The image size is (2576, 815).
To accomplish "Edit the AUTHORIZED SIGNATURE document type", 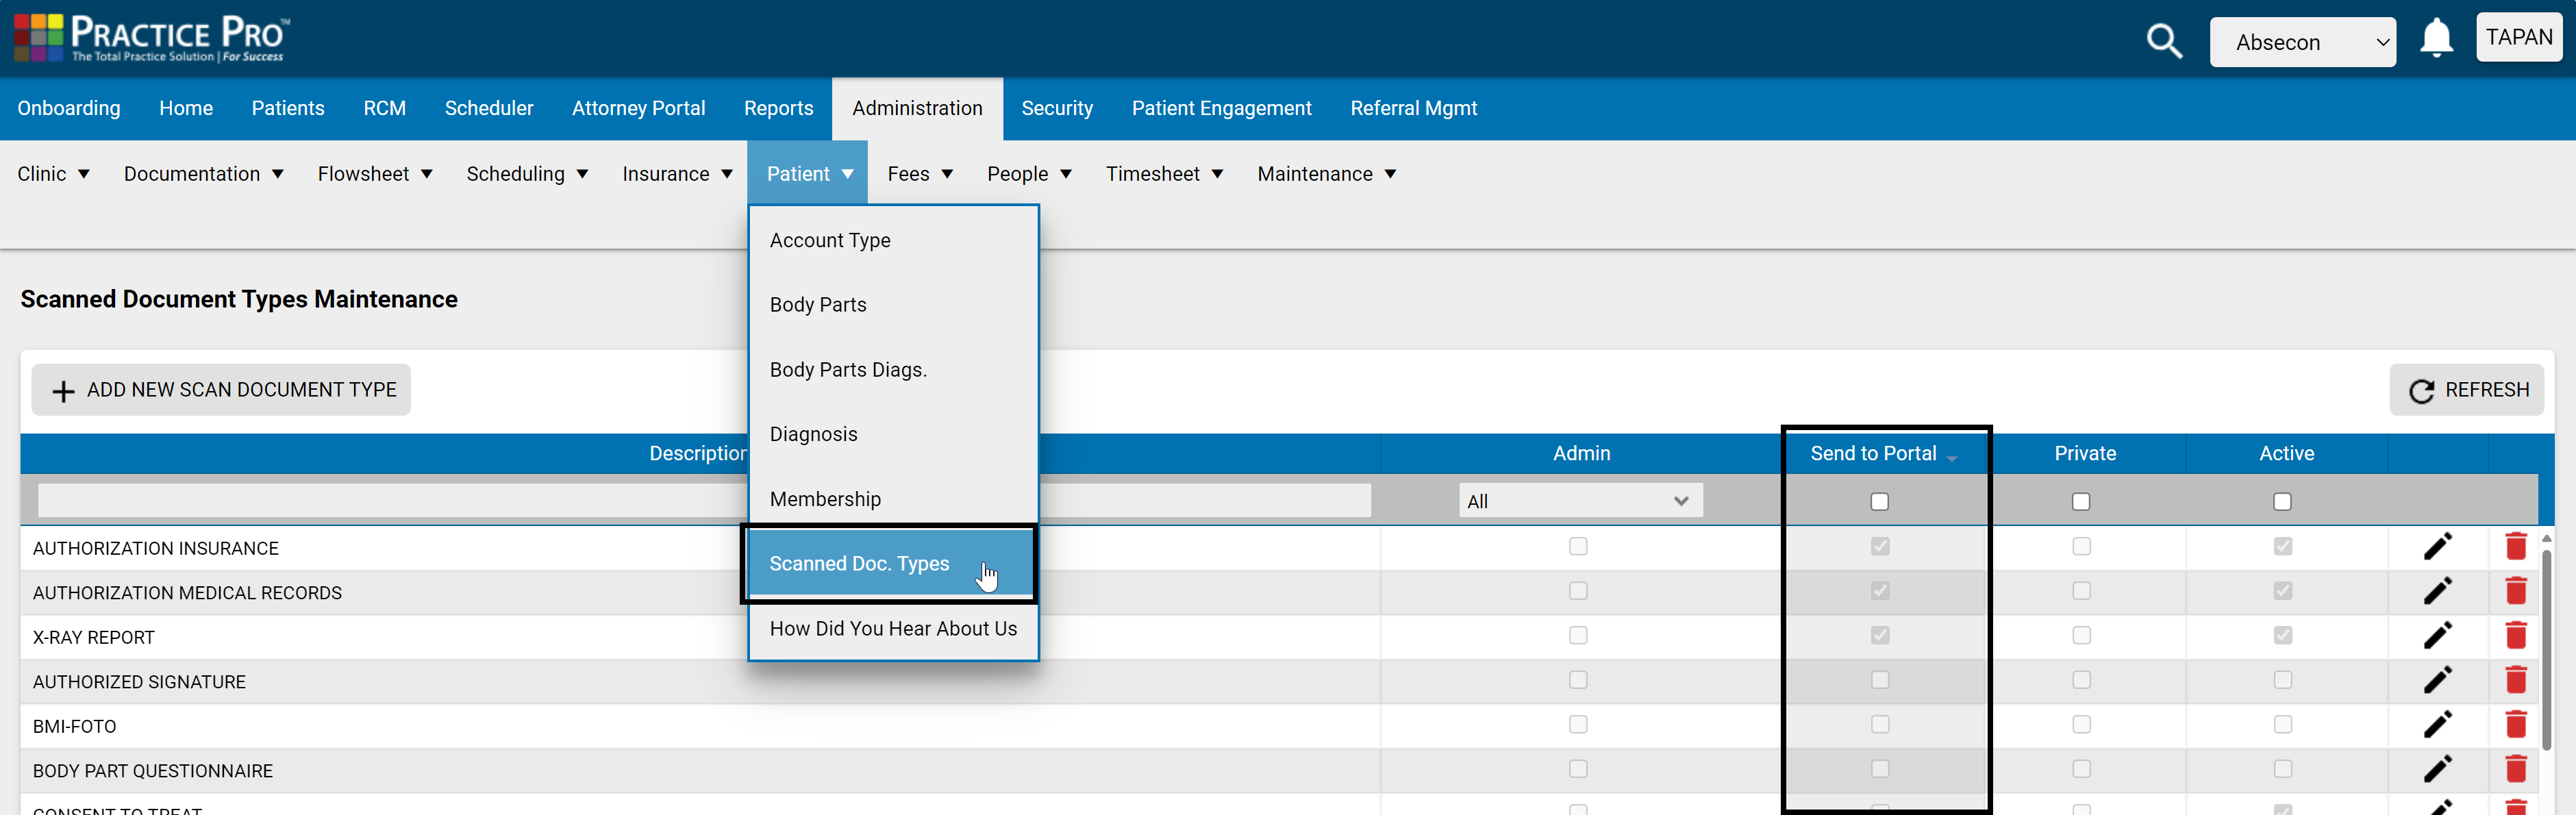I will coord(2438,680).
